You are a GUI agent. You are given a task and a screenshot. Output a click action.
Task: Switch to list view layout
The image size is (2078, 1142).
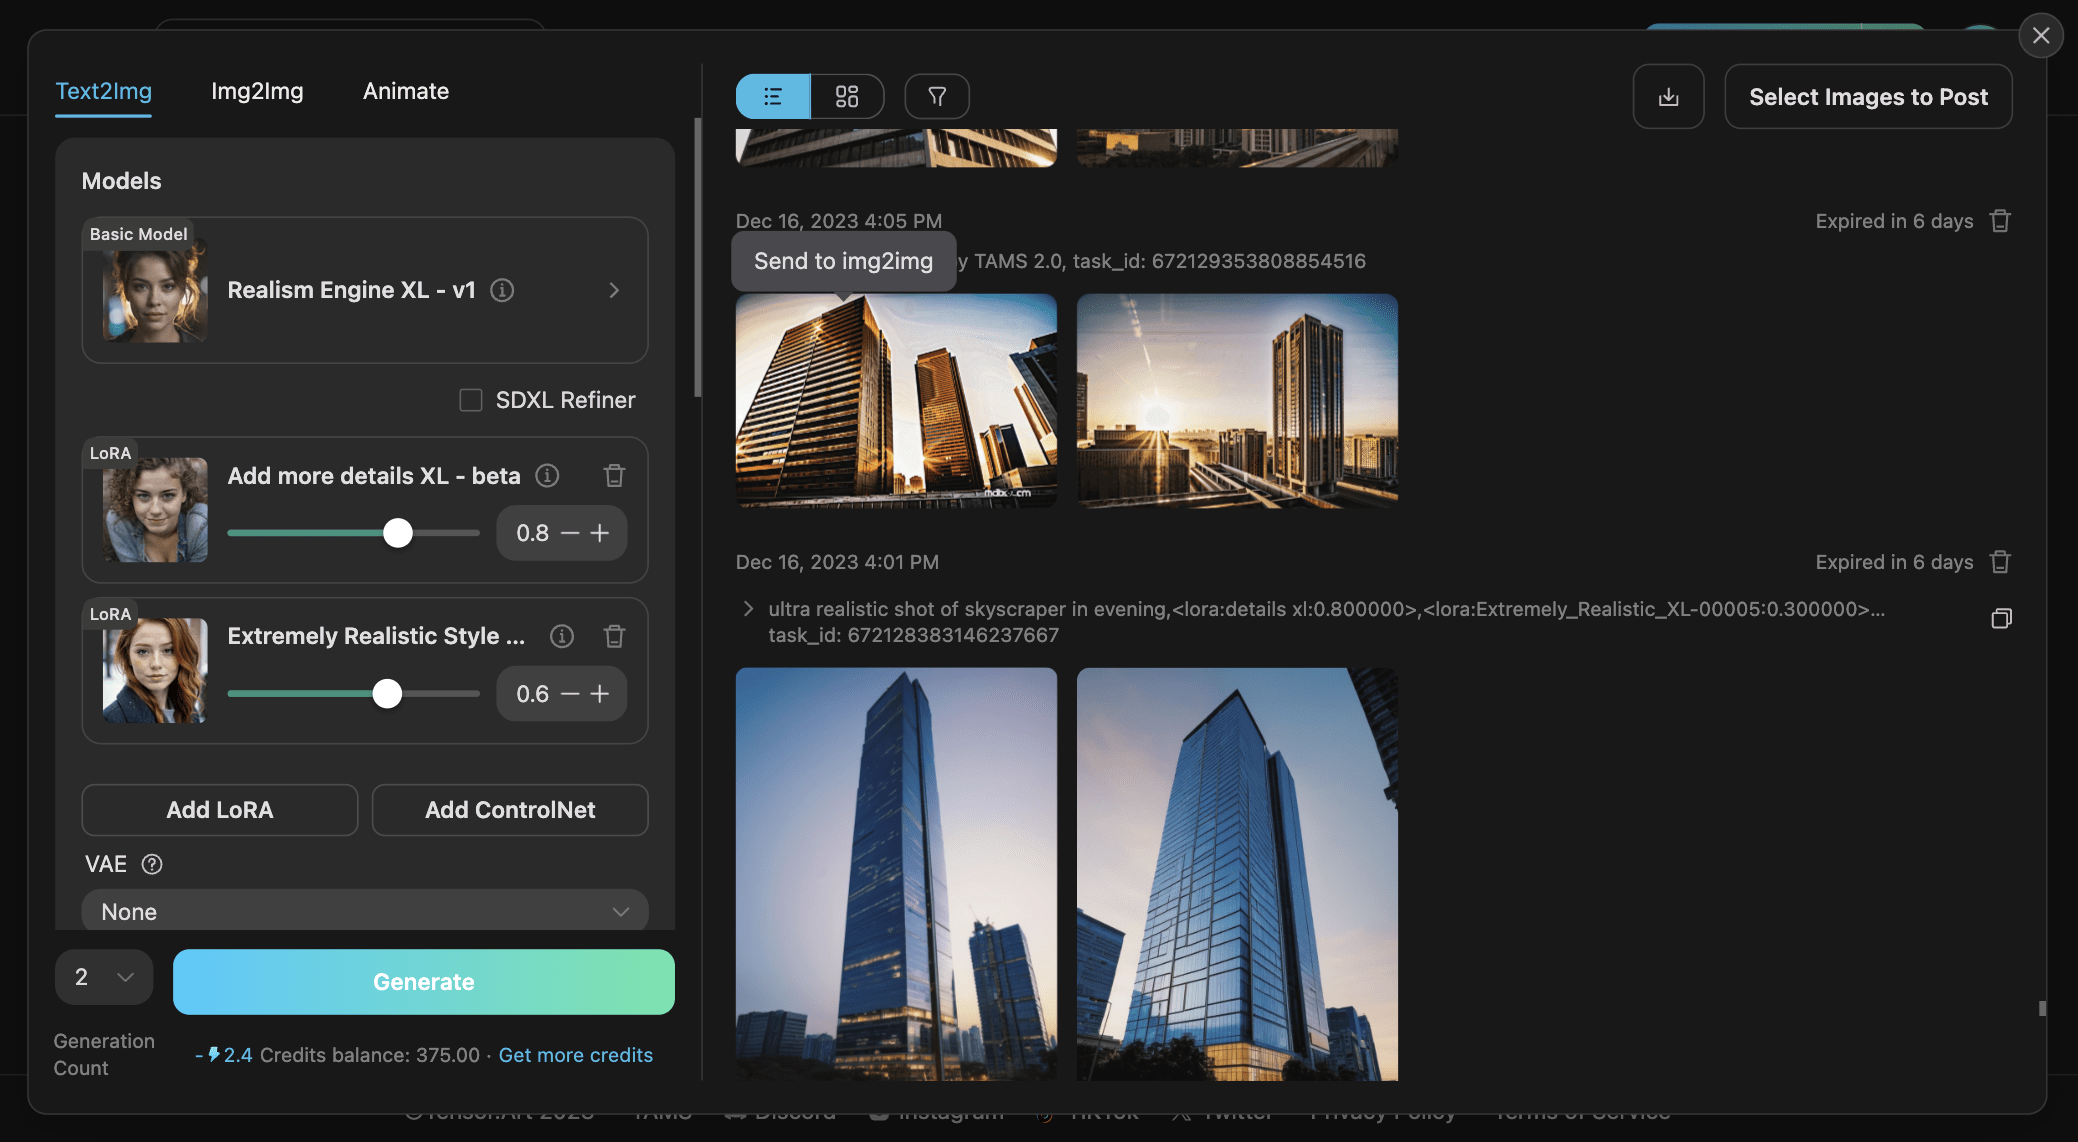click(772, 96)
